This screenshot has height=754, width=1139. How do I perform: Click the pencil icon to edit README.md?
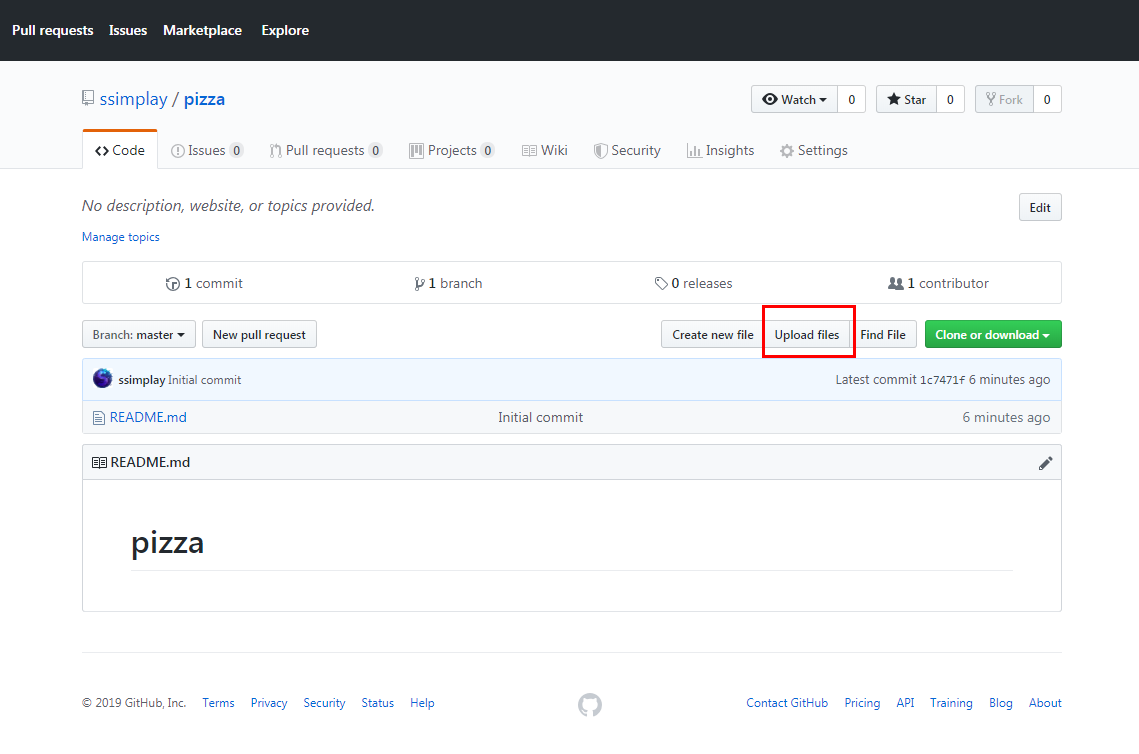tap(1045, 463)
